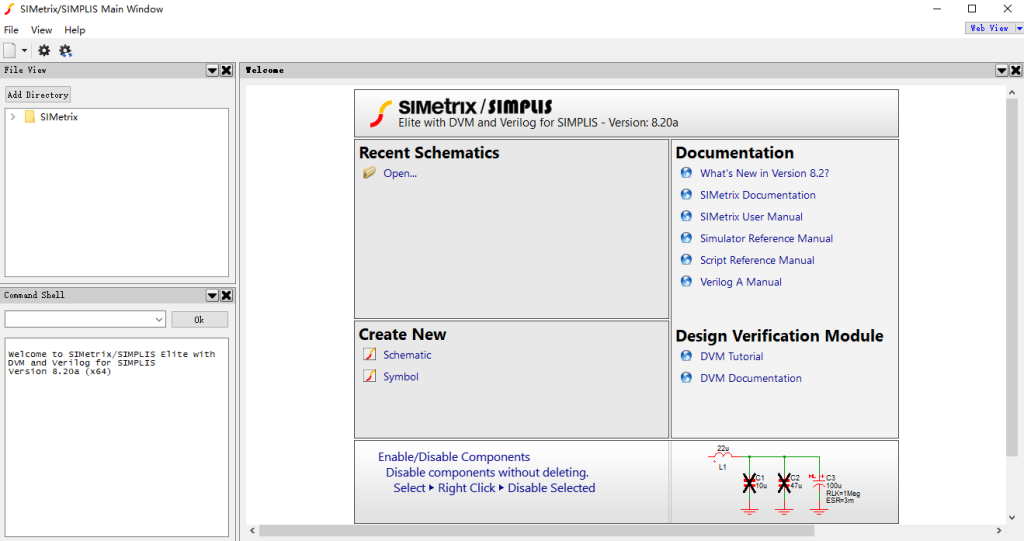This screenshot has width=1024, height=541.
Task: Click the vertical scrollbar thumb in Welcome
Action: [1012, 278]
